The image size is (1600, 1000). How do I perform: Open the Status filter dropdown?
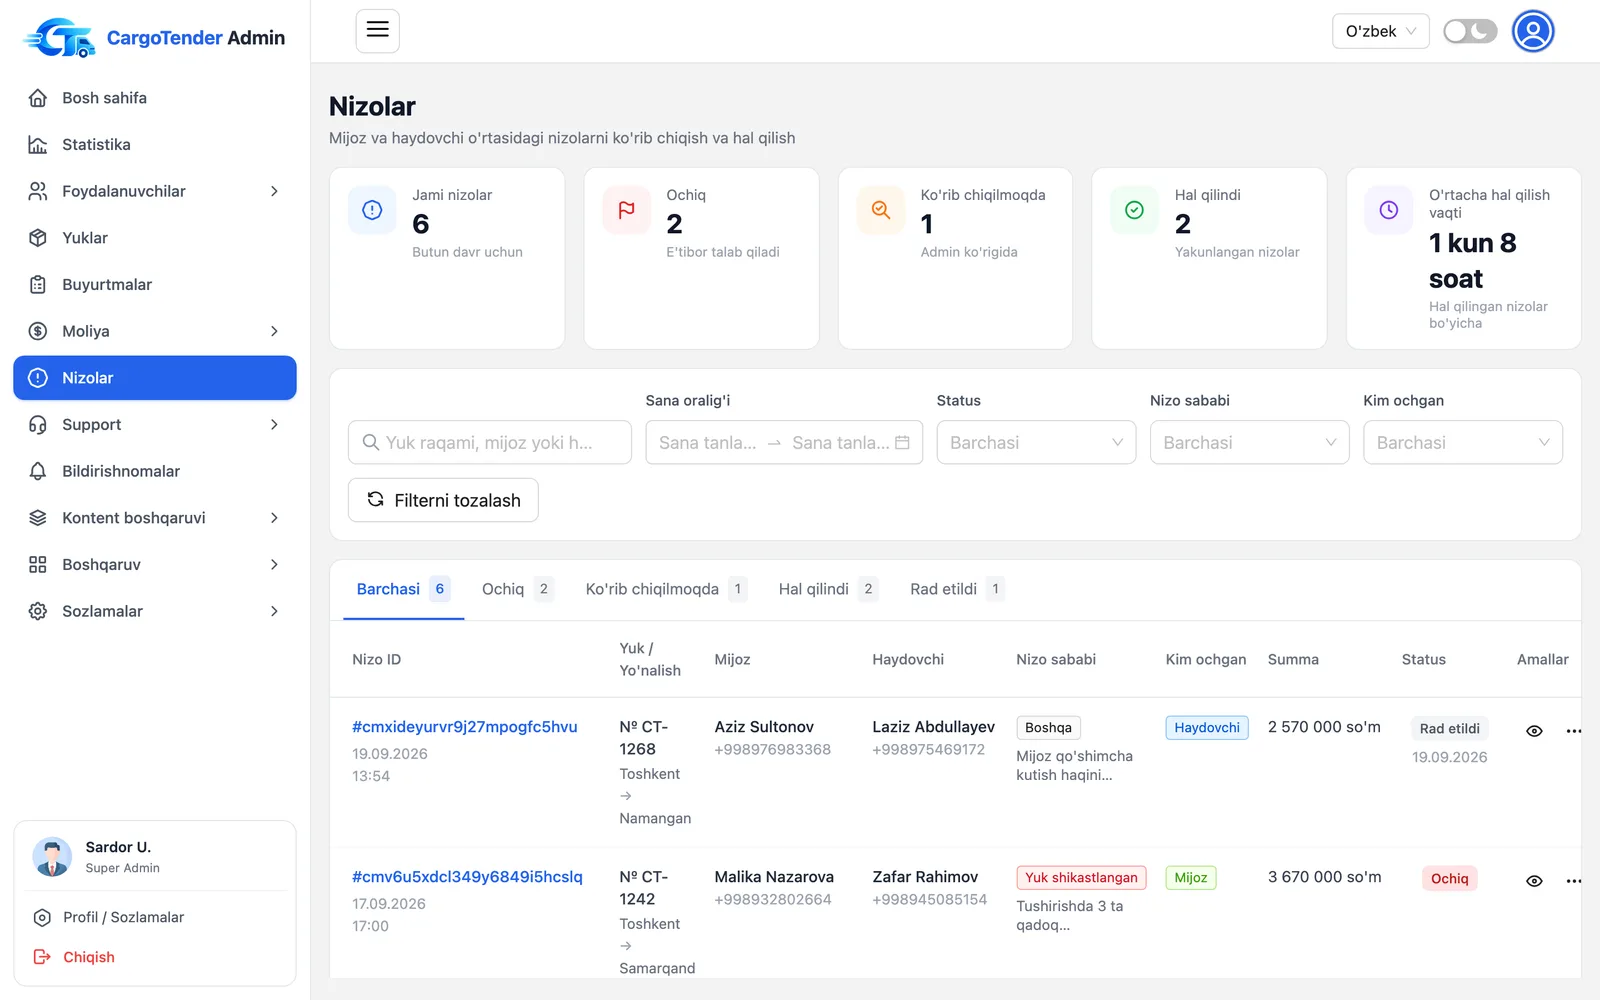1036,442
